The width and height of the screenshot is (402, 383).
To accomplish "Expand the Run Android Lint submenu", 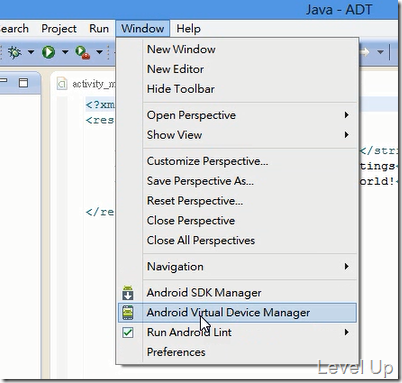I will point(237,332).
